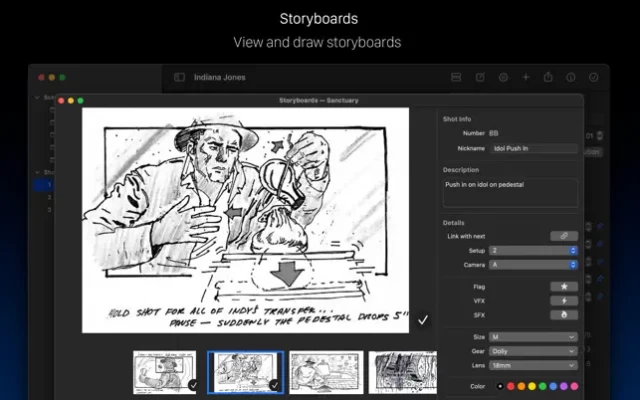Click the Description text box

coord(510,192)
